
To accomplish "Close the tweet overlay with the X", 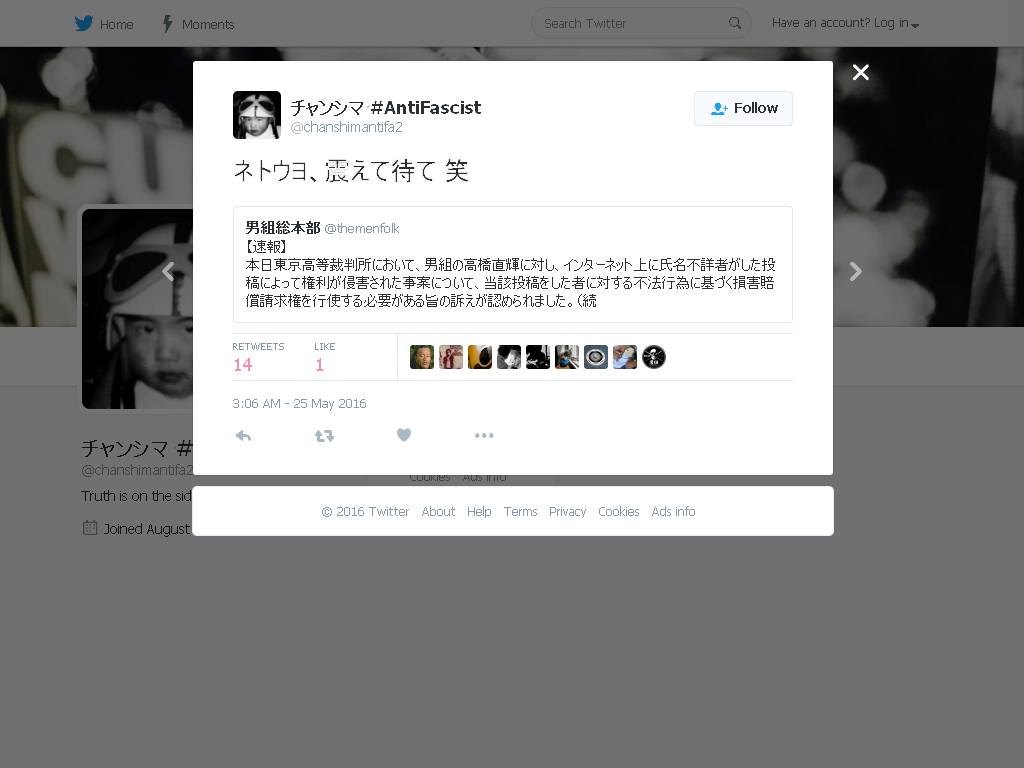I will pyautogui.click(x=861, y=72).
